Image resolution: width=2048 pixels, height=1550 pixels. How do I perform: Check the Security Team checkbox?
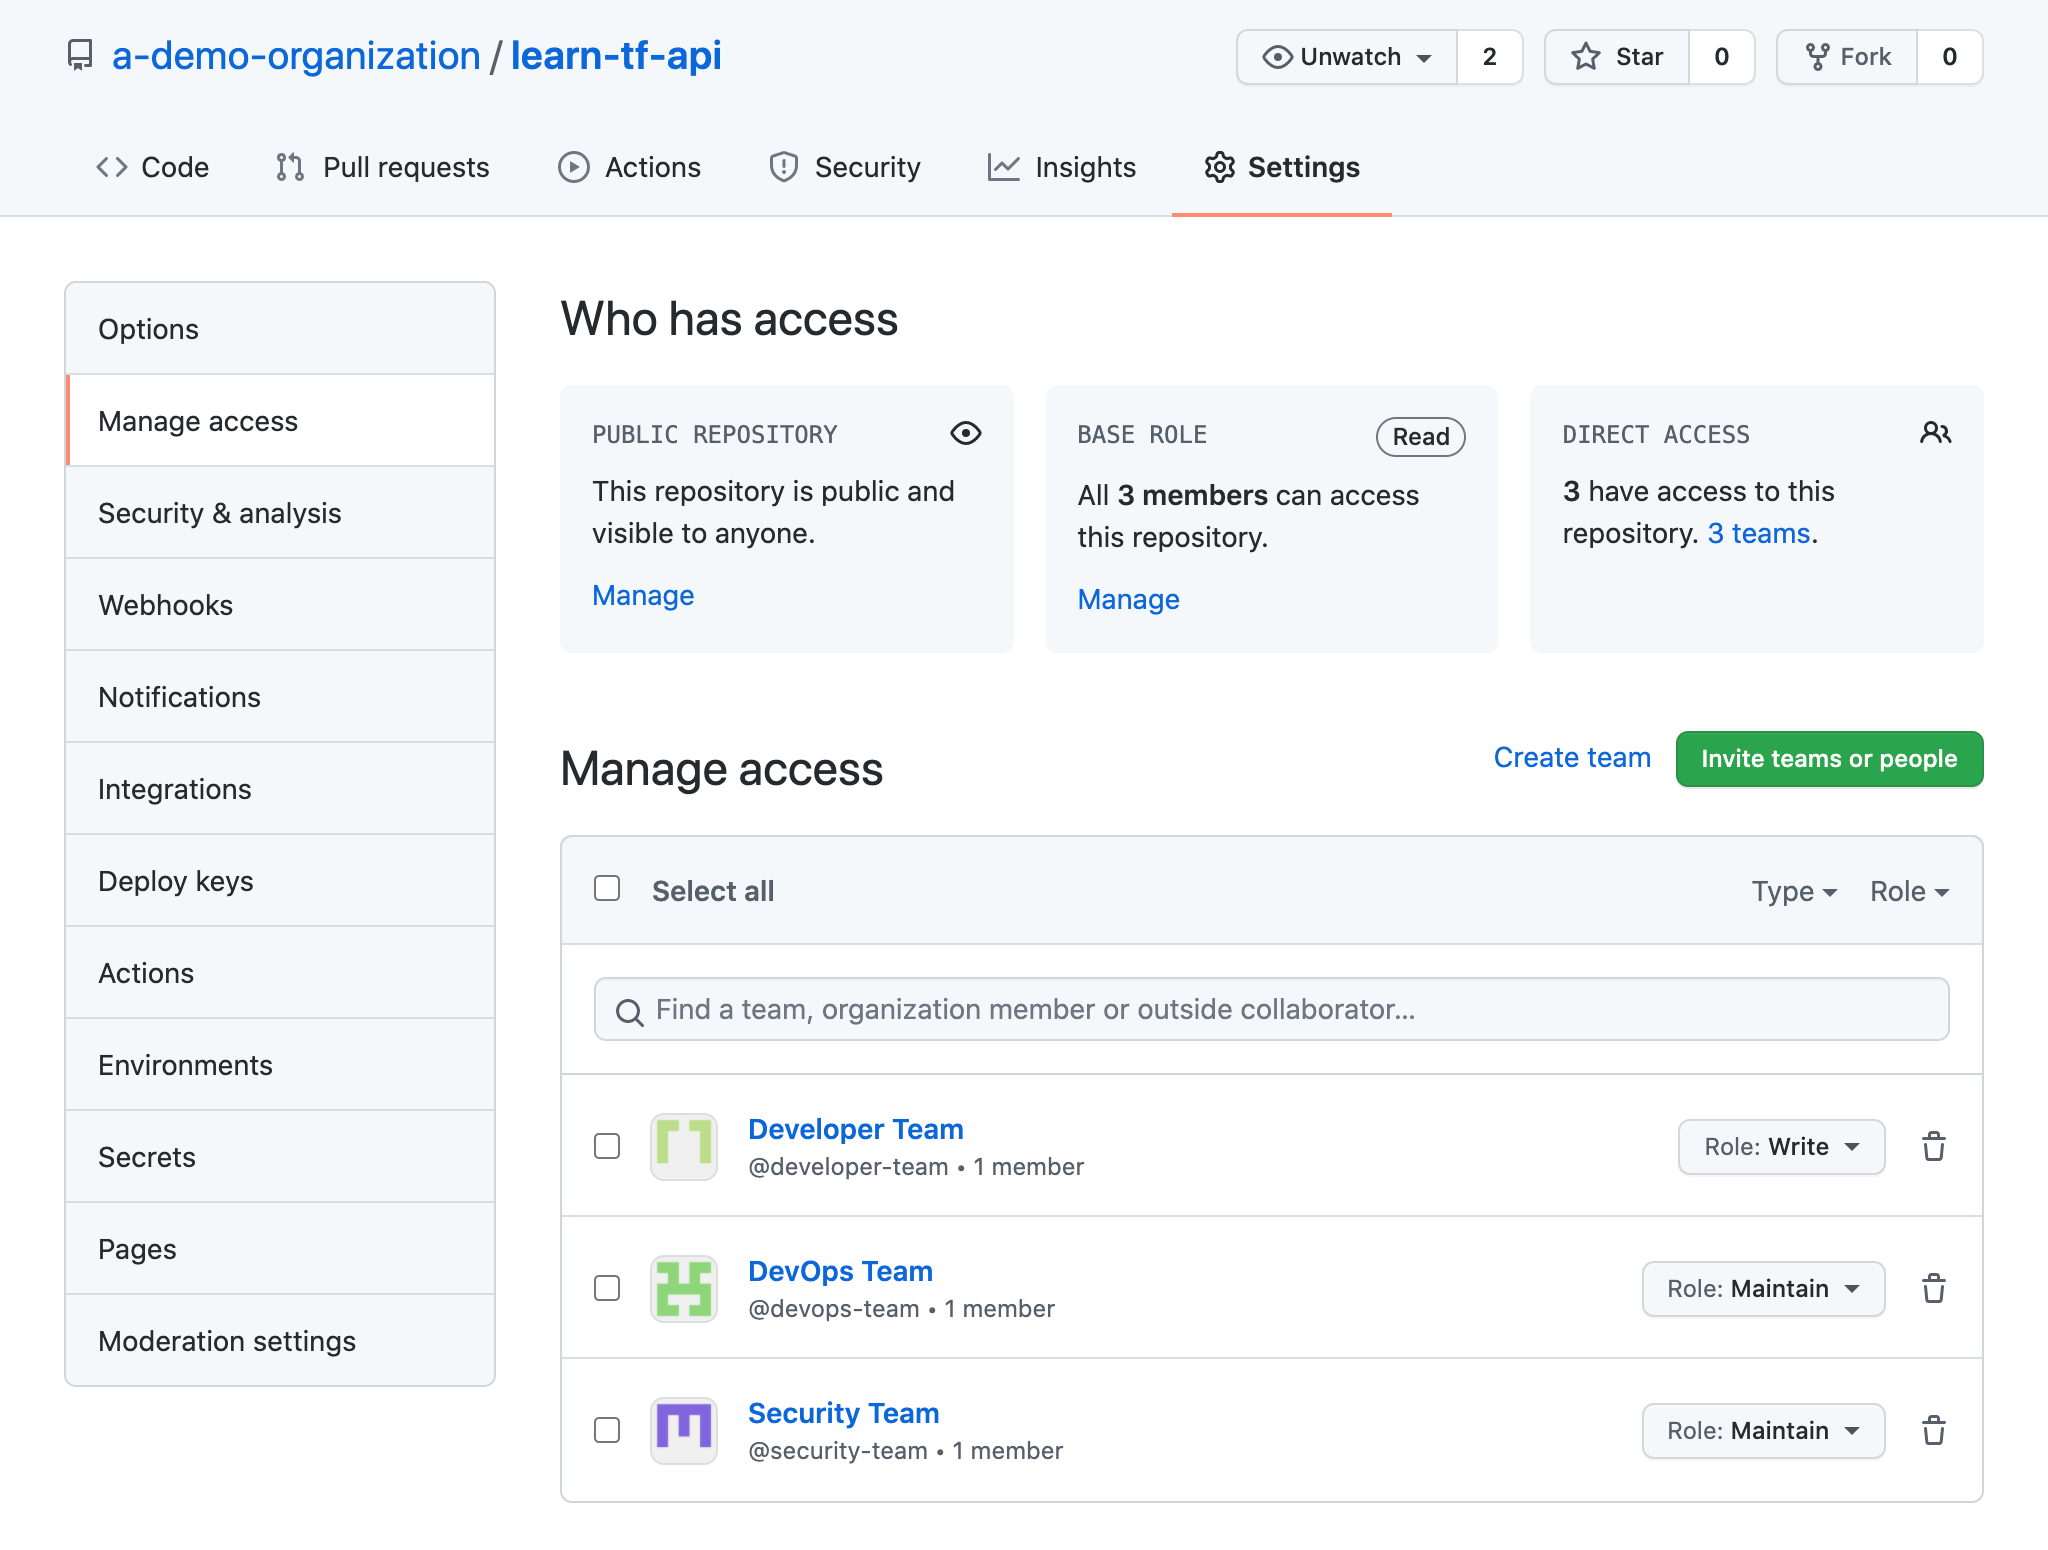[607, 1430]
